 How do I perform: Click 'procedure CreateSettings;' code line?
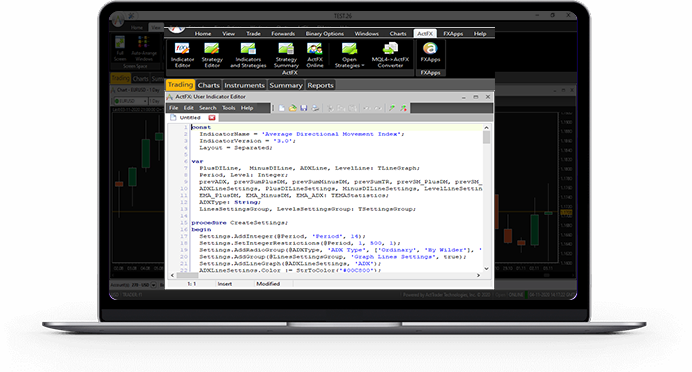pos(240,222)
